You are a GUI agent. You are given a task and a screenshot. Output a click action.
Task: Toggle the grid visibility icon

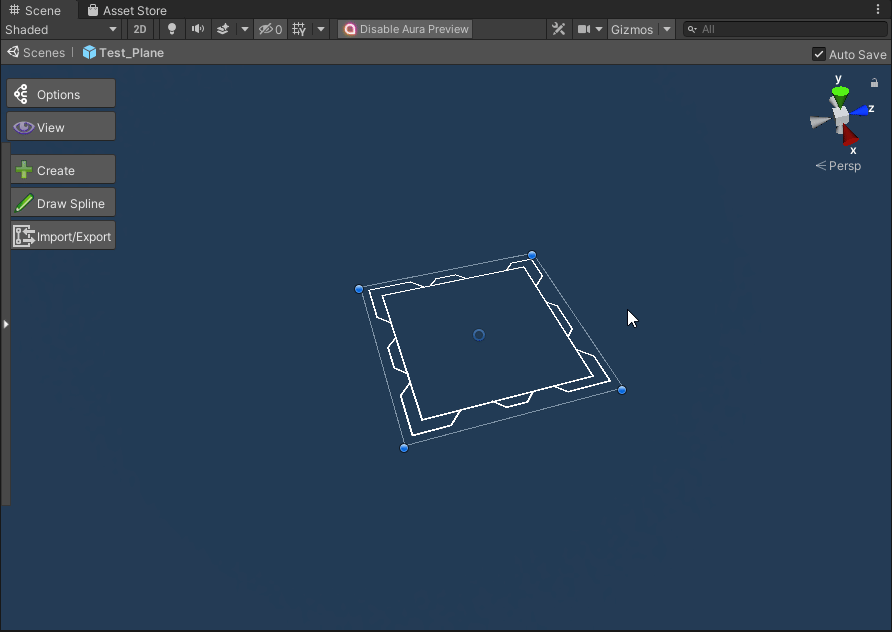pyautogui.click(x=299, y=30)
